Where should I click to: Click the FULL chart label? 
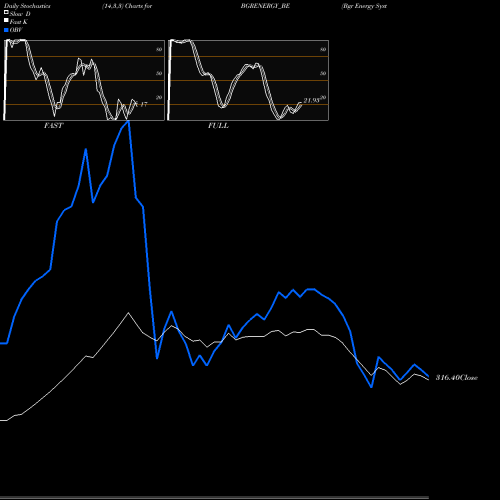point(218,126)
